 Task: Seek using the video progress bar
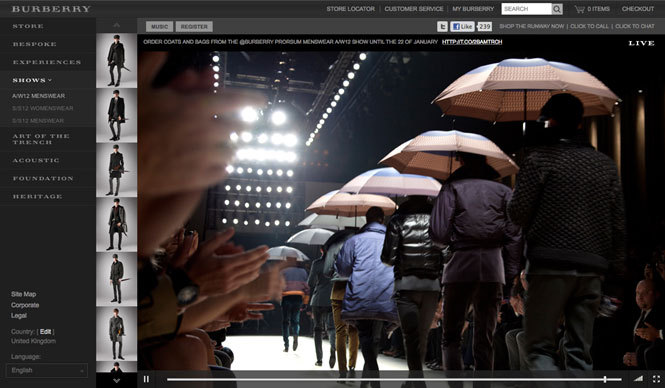pyautogui.click(x=394, y=380)
